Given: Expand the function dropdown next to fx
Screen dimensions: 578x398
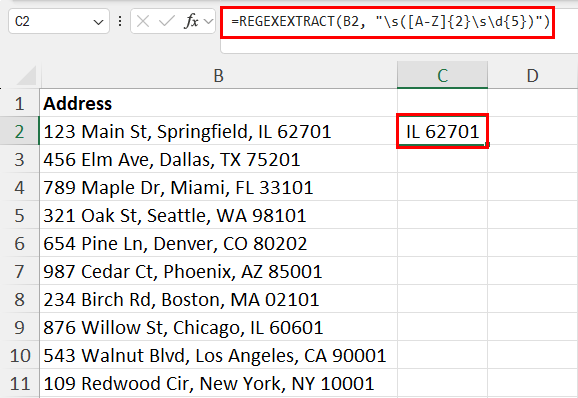Looking at the screenshot, I should pos(209,22).
